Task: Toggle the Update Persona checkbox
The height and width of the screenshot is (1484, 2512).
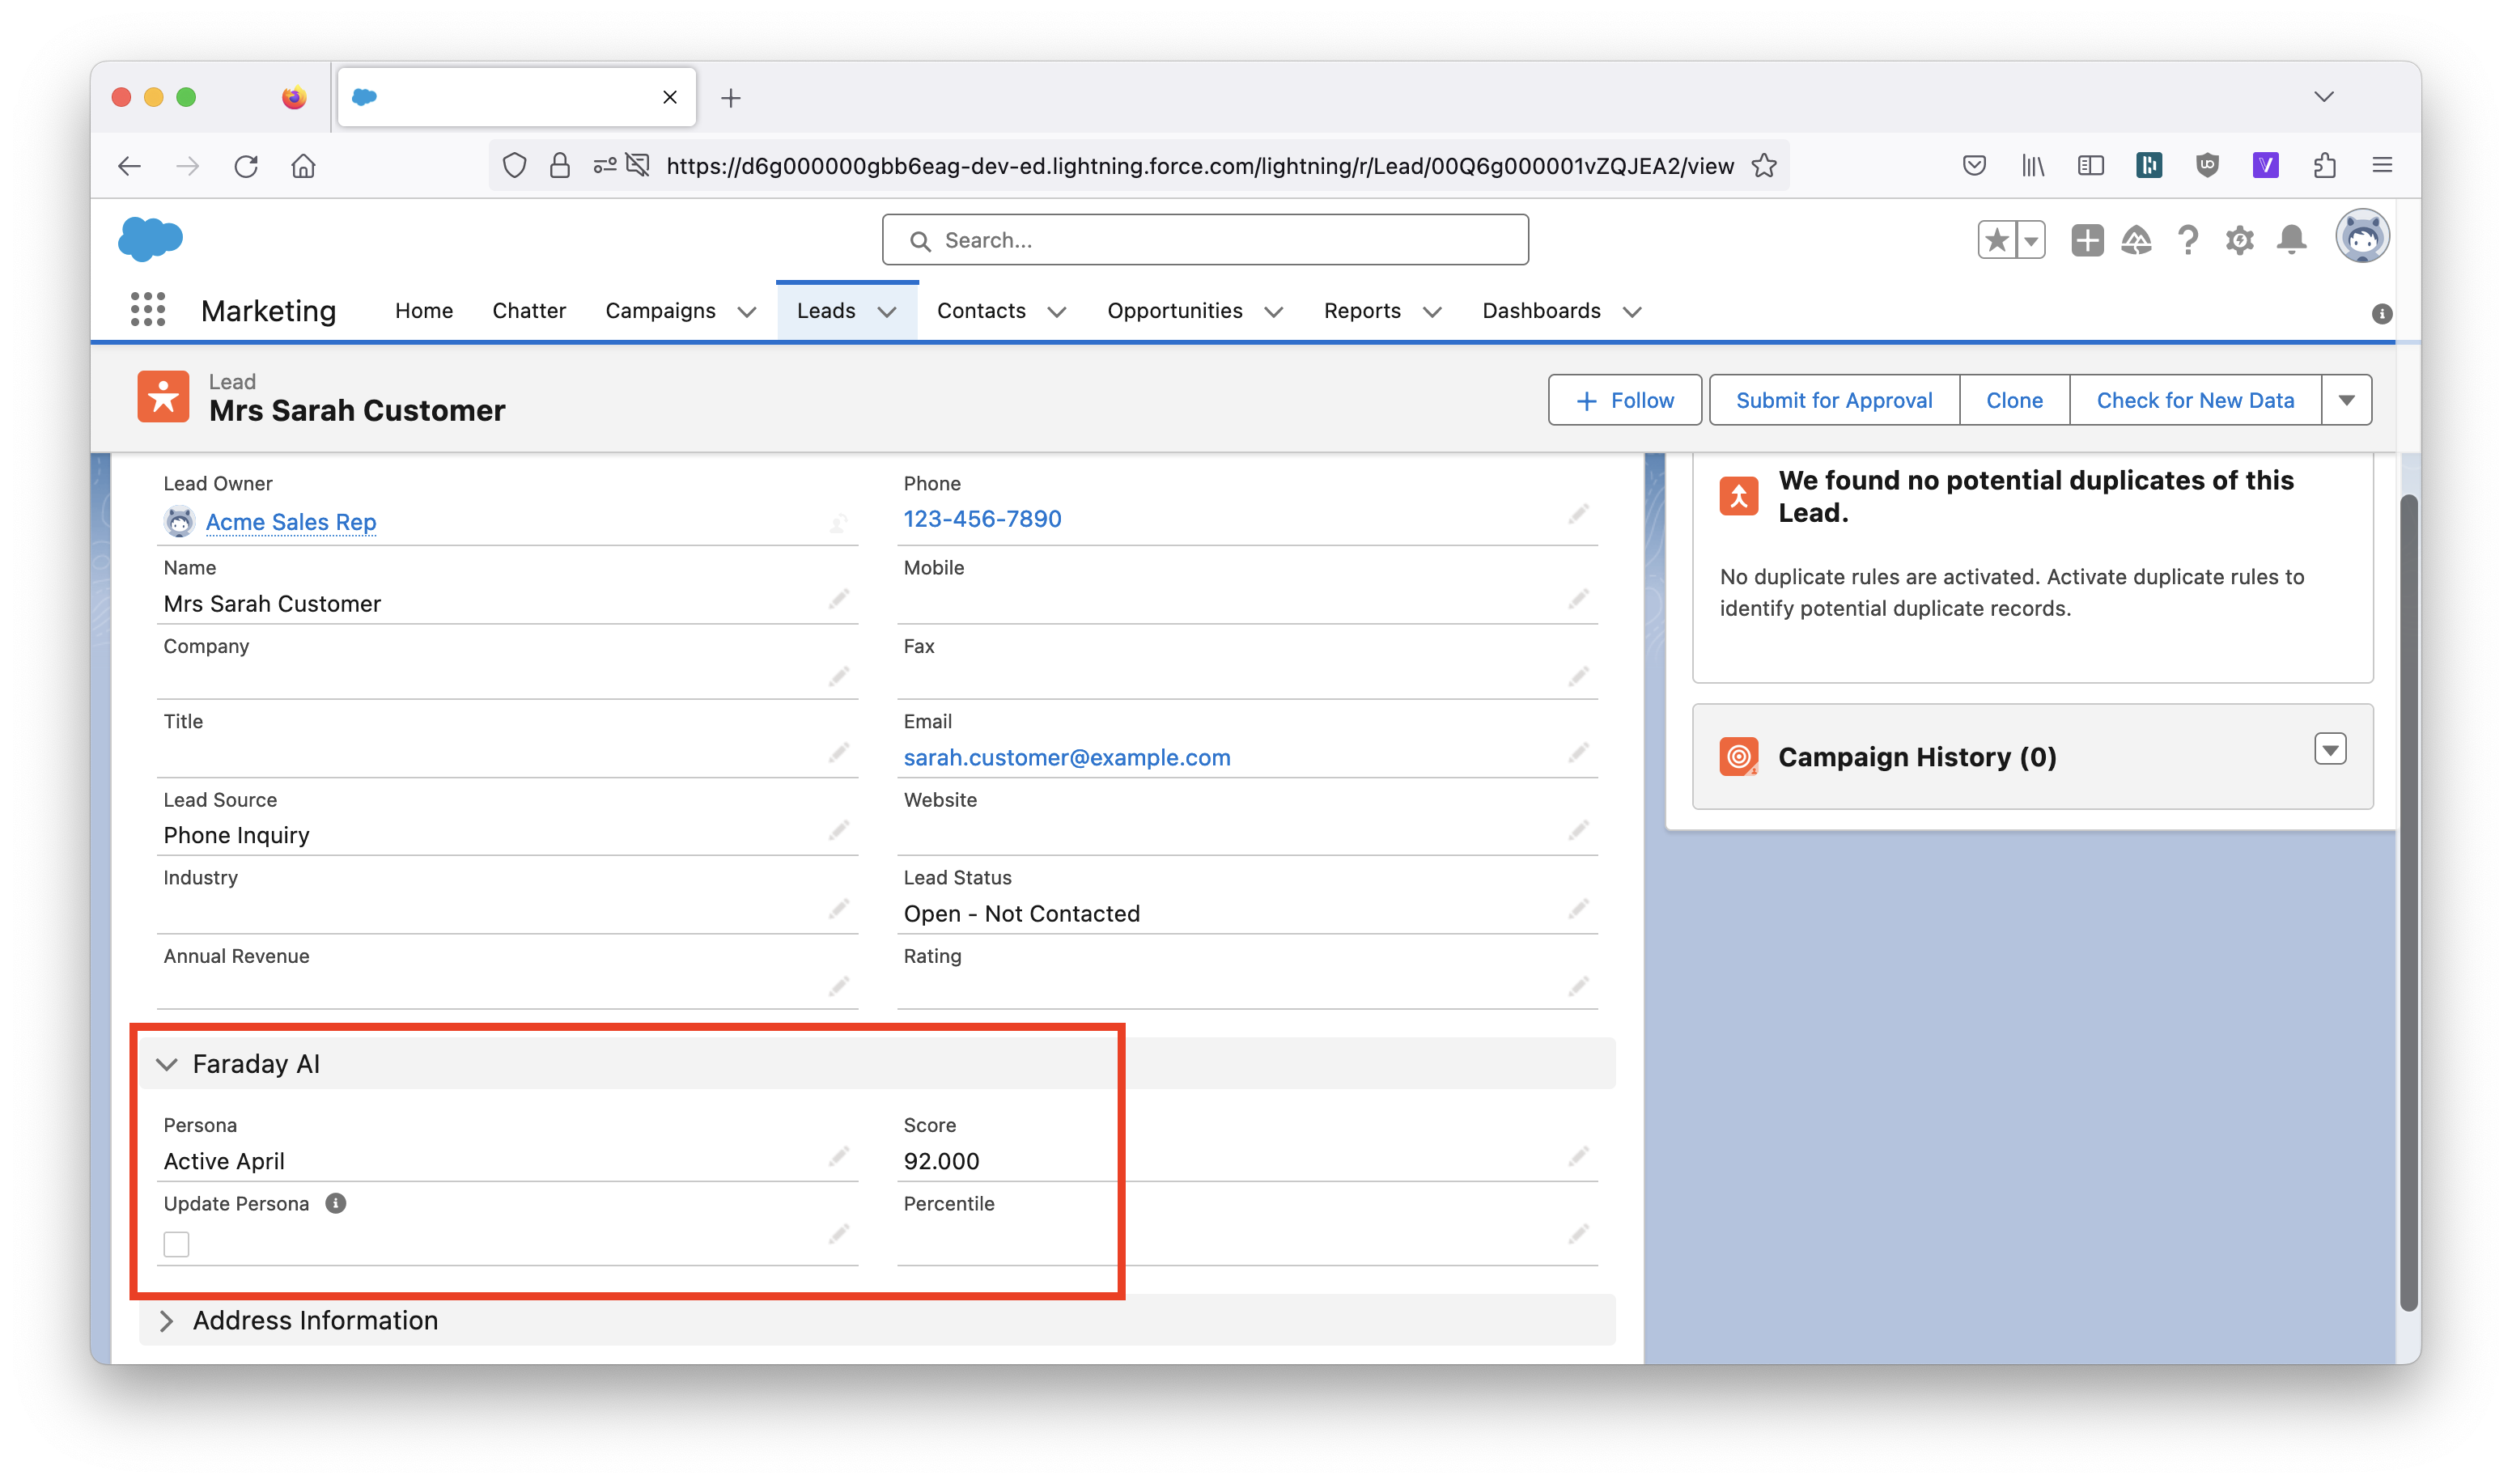Action: click(177, 1244)
